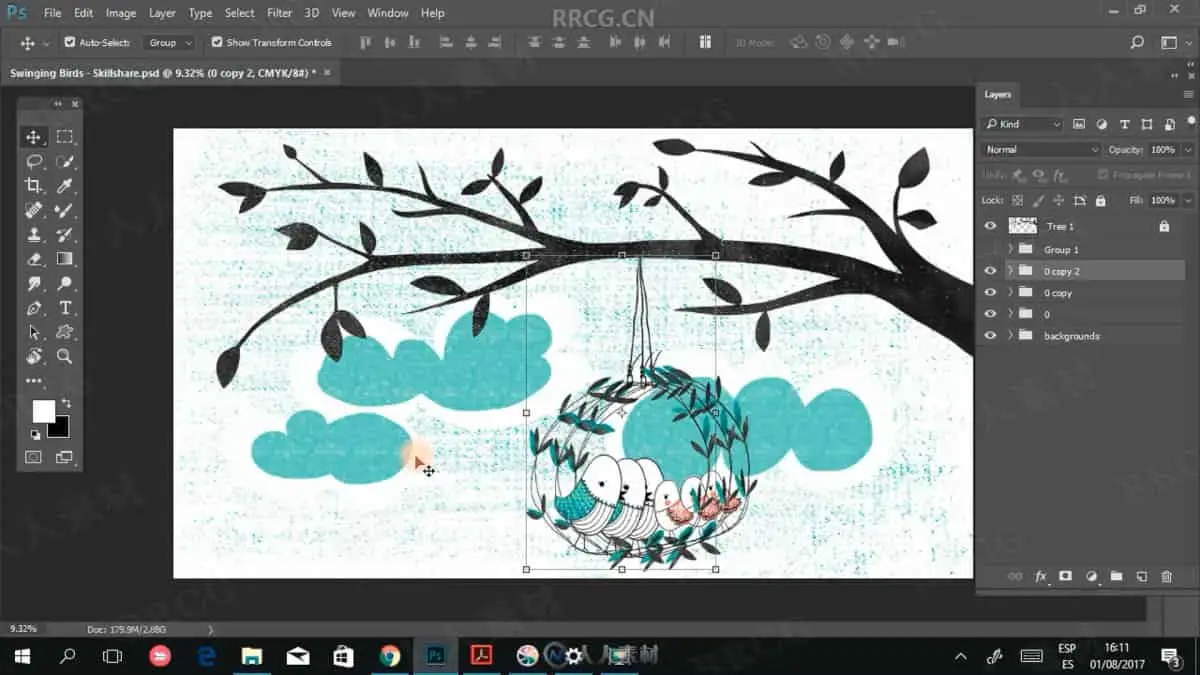The height and width of the screenshot is (675, 1200).
Task: Open the Window menu
Action: point(387,13)
